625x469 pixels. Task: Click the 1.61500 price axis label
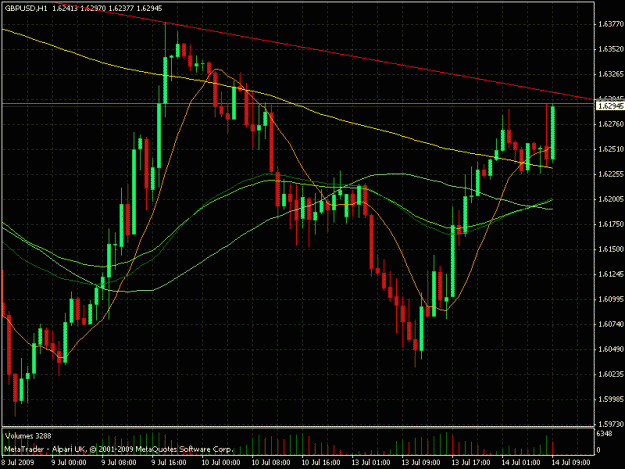(x=611, y=249)
